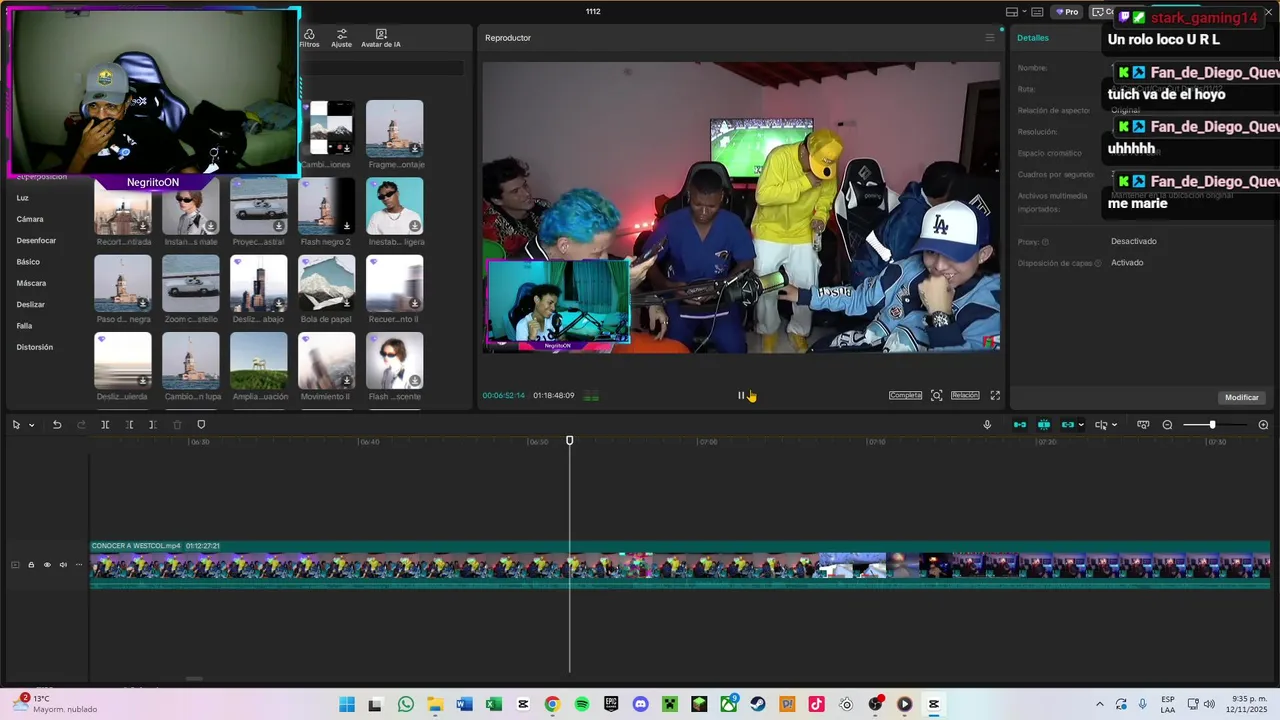Open the Completa quality dropdown

coord(905,396)
